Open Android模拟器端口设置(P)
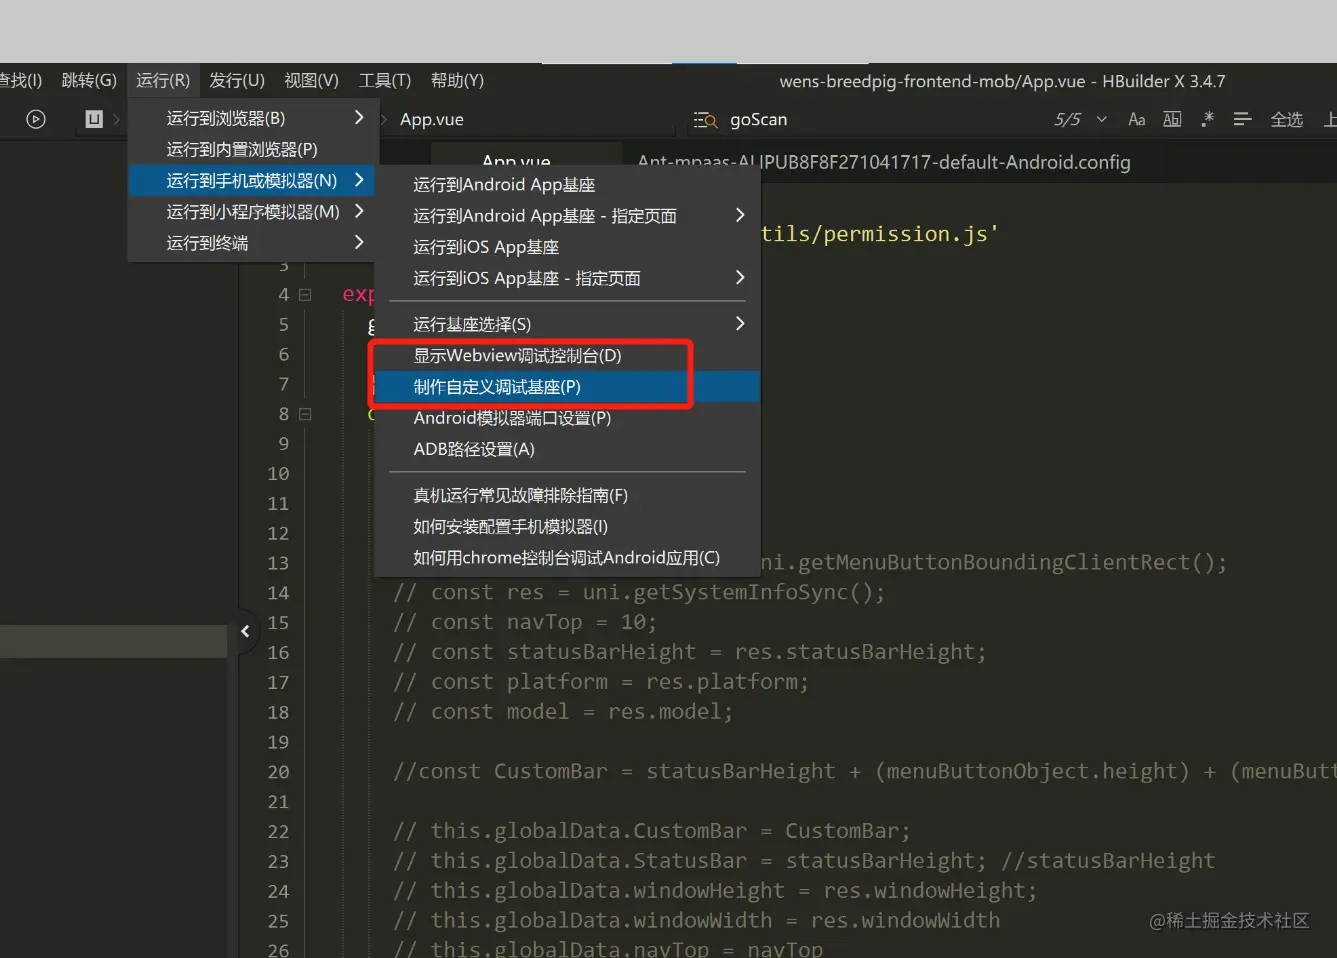Viewport: 1337px width, 958px height. (x=567, y=418)
